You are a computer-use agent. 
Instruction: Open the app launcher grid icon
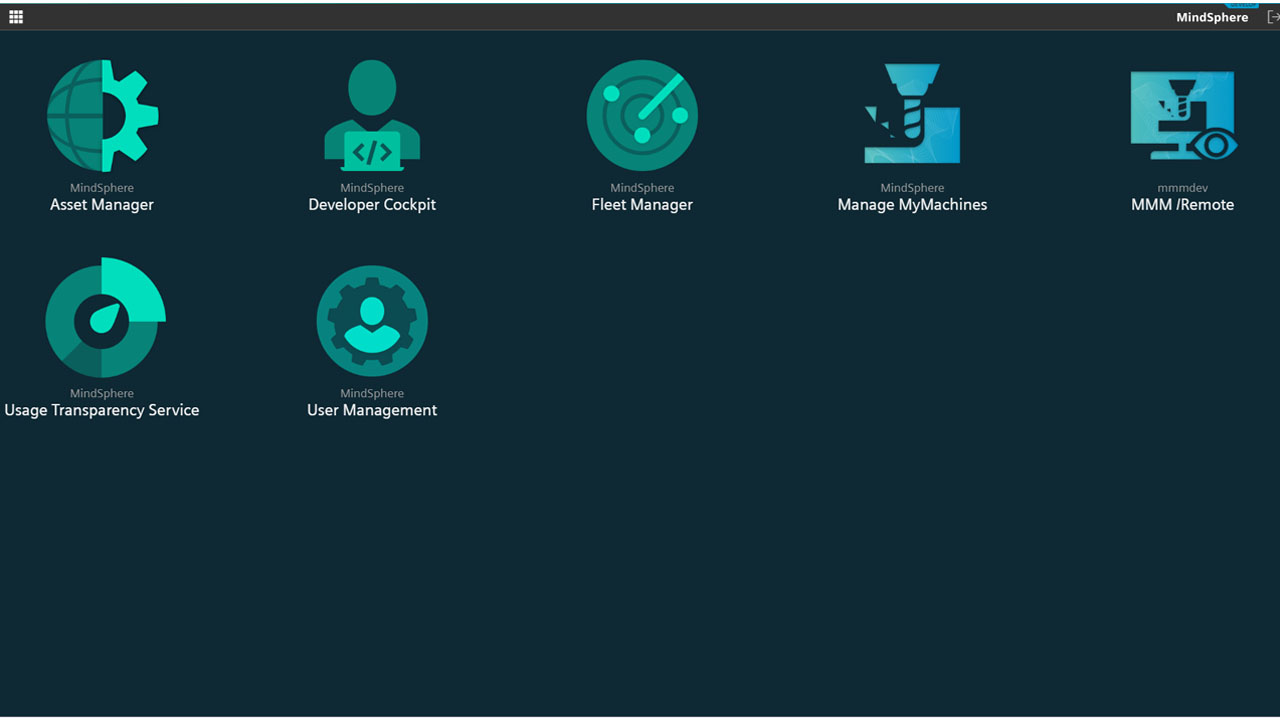click(x=16, y=17)
